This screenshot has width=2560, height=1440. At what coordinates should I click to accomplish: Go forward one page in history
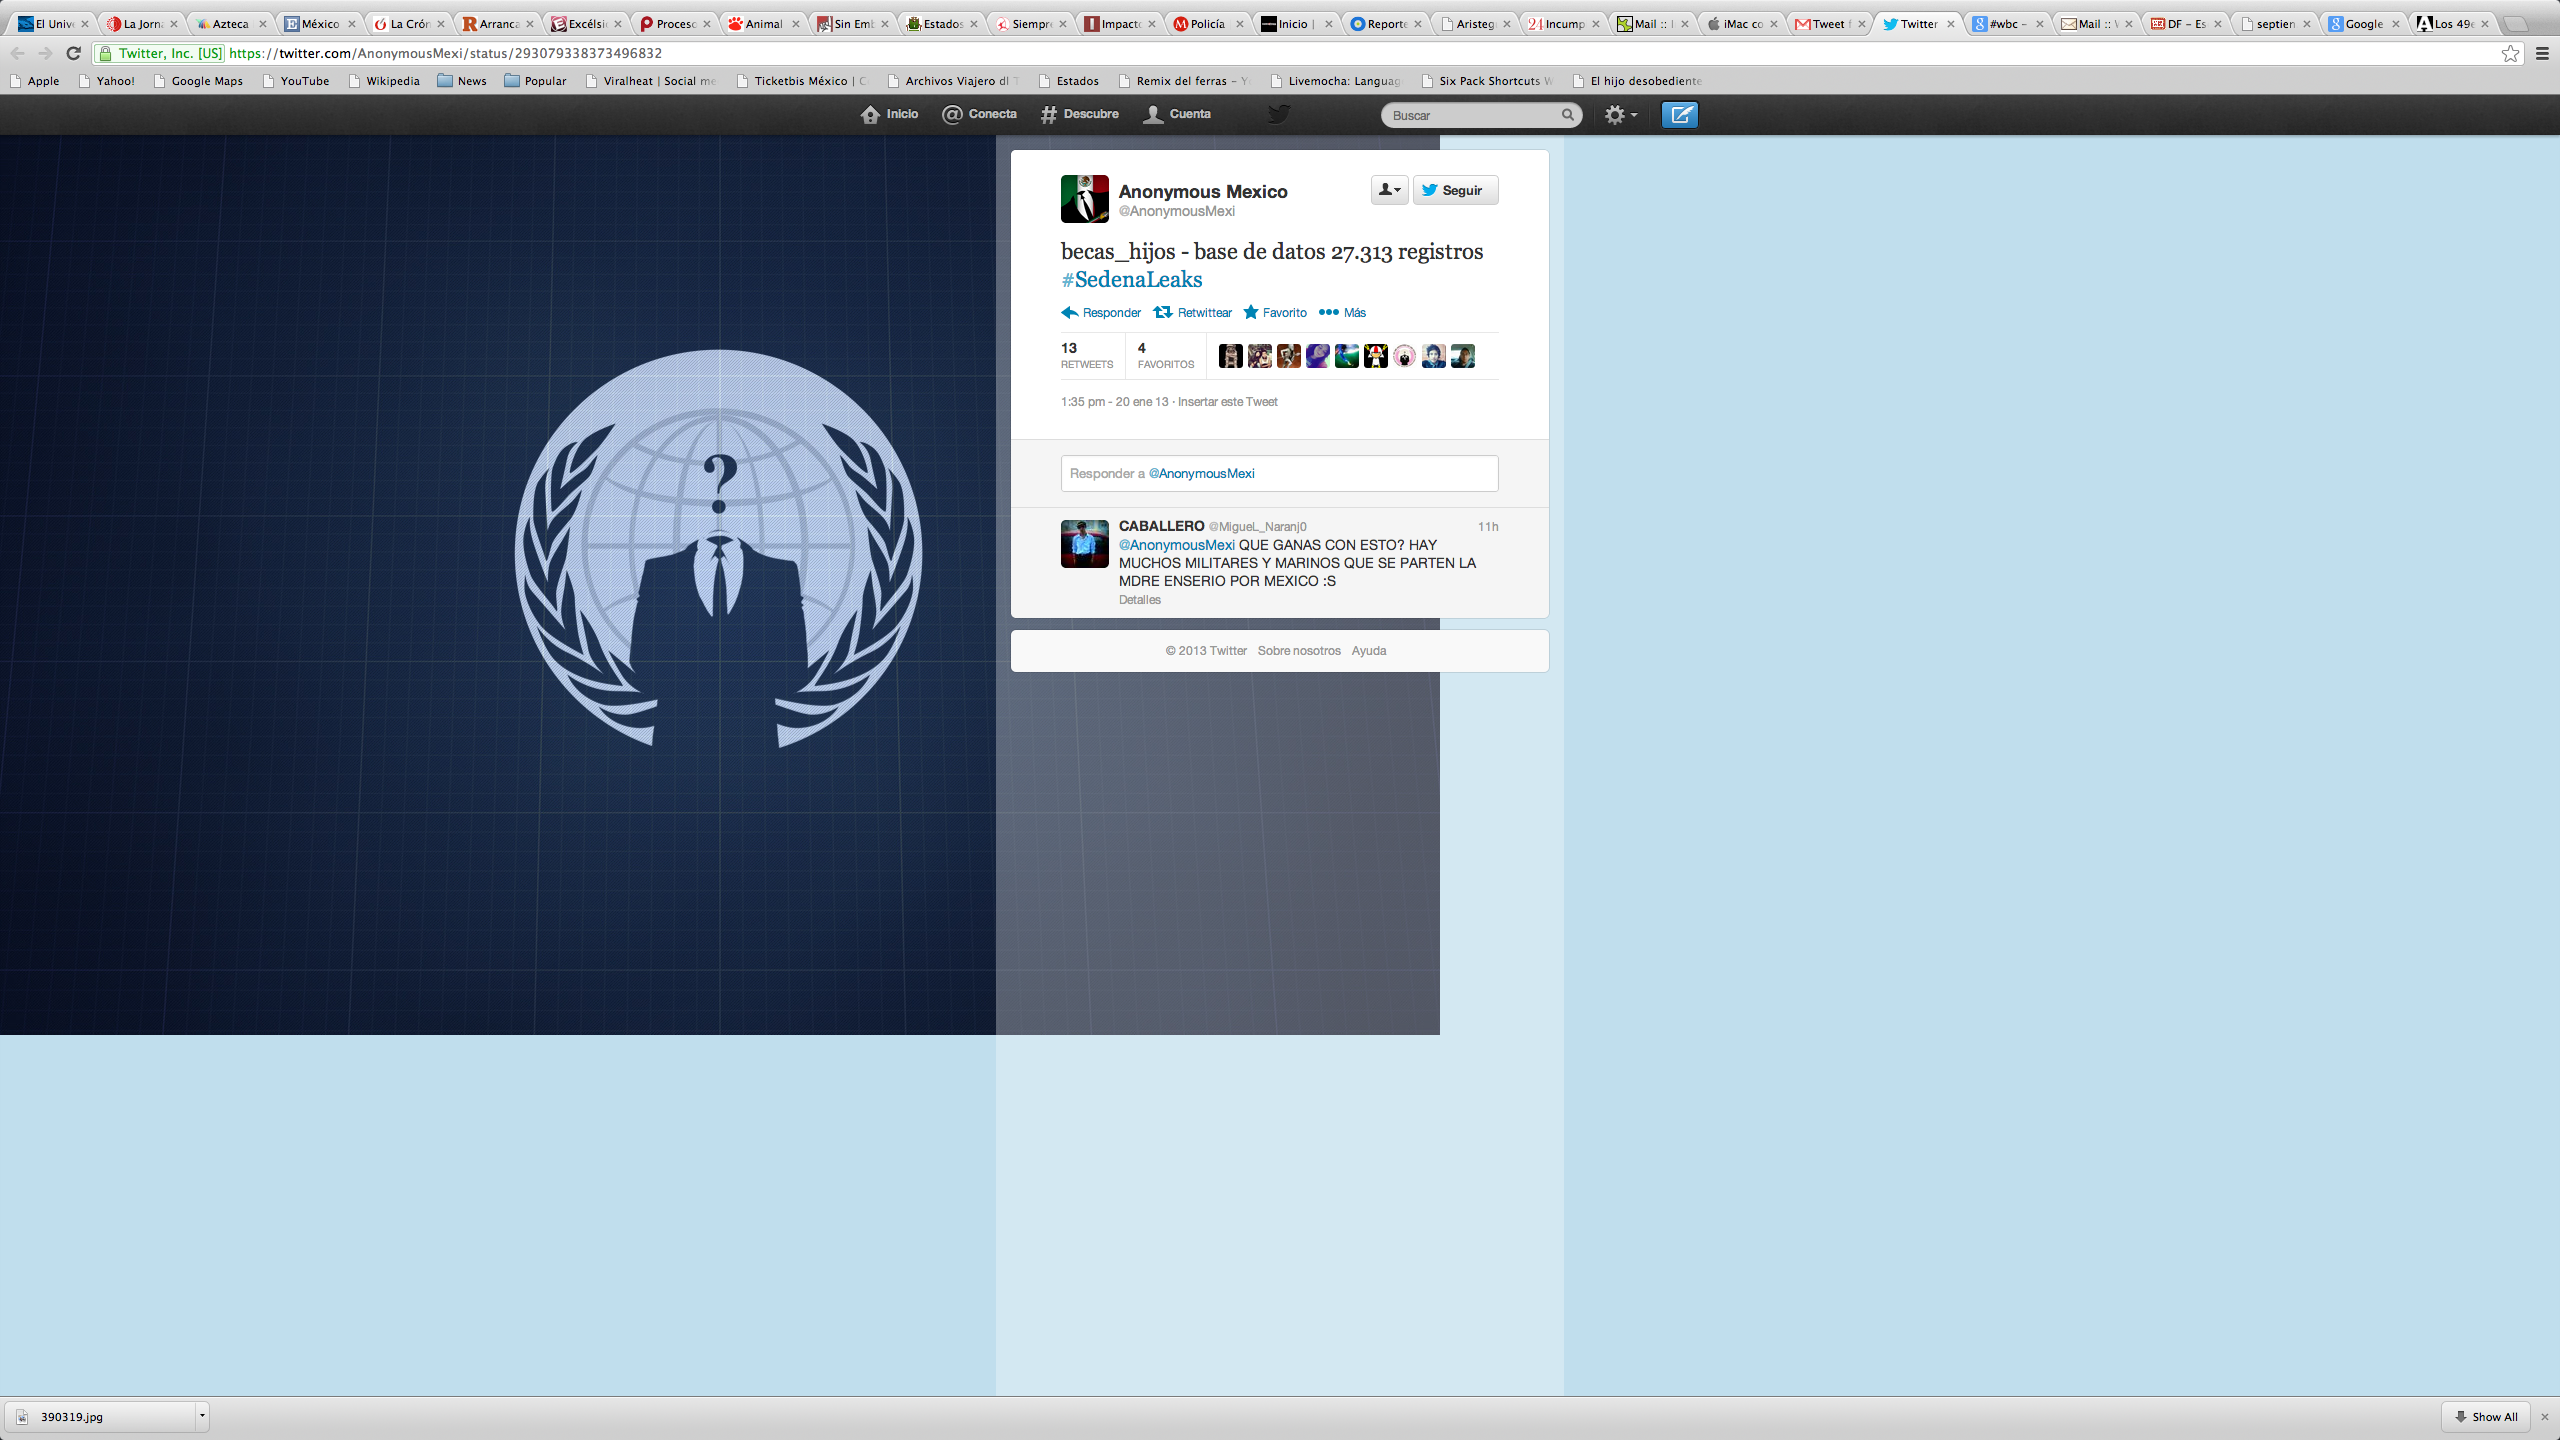45,53
